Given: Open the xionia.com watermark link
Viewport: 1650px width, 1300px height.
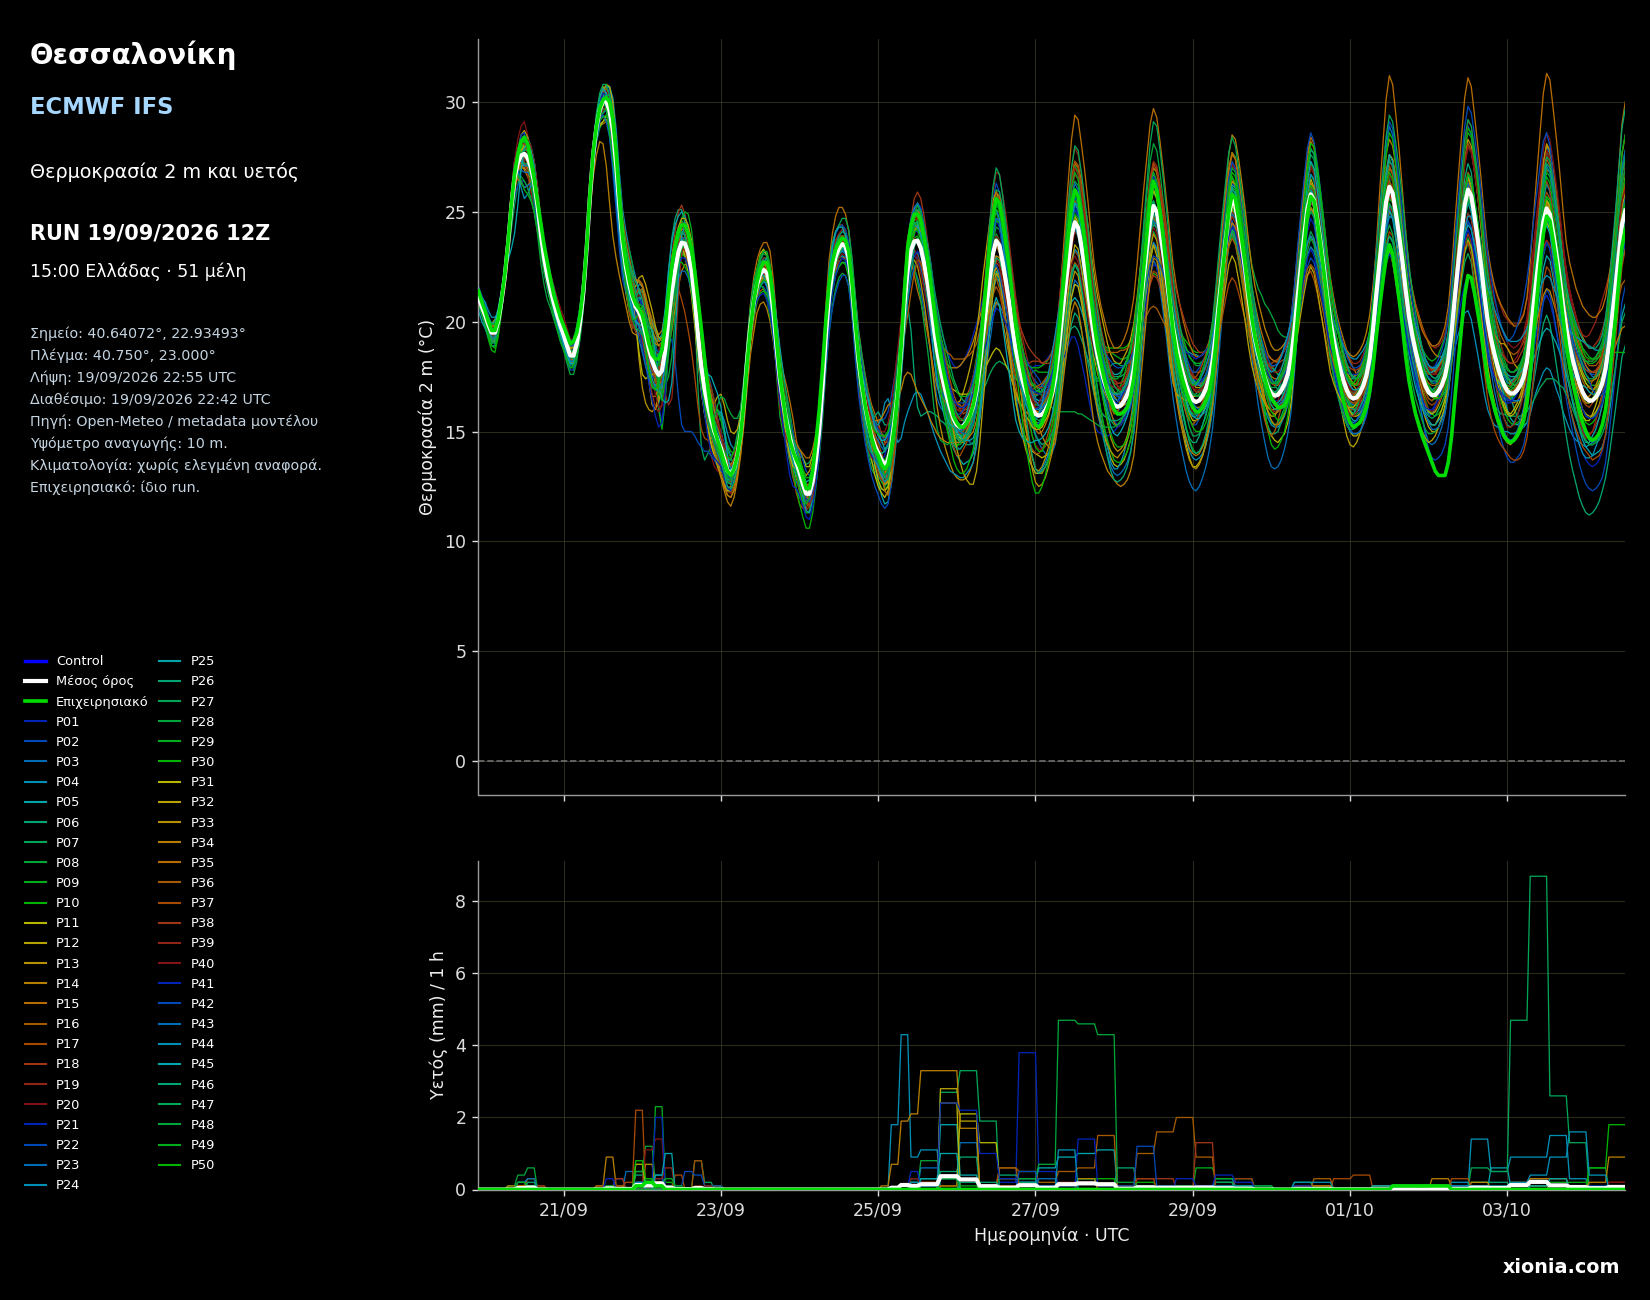Looking at the screenshot, I should [x=1560, y=1267].
